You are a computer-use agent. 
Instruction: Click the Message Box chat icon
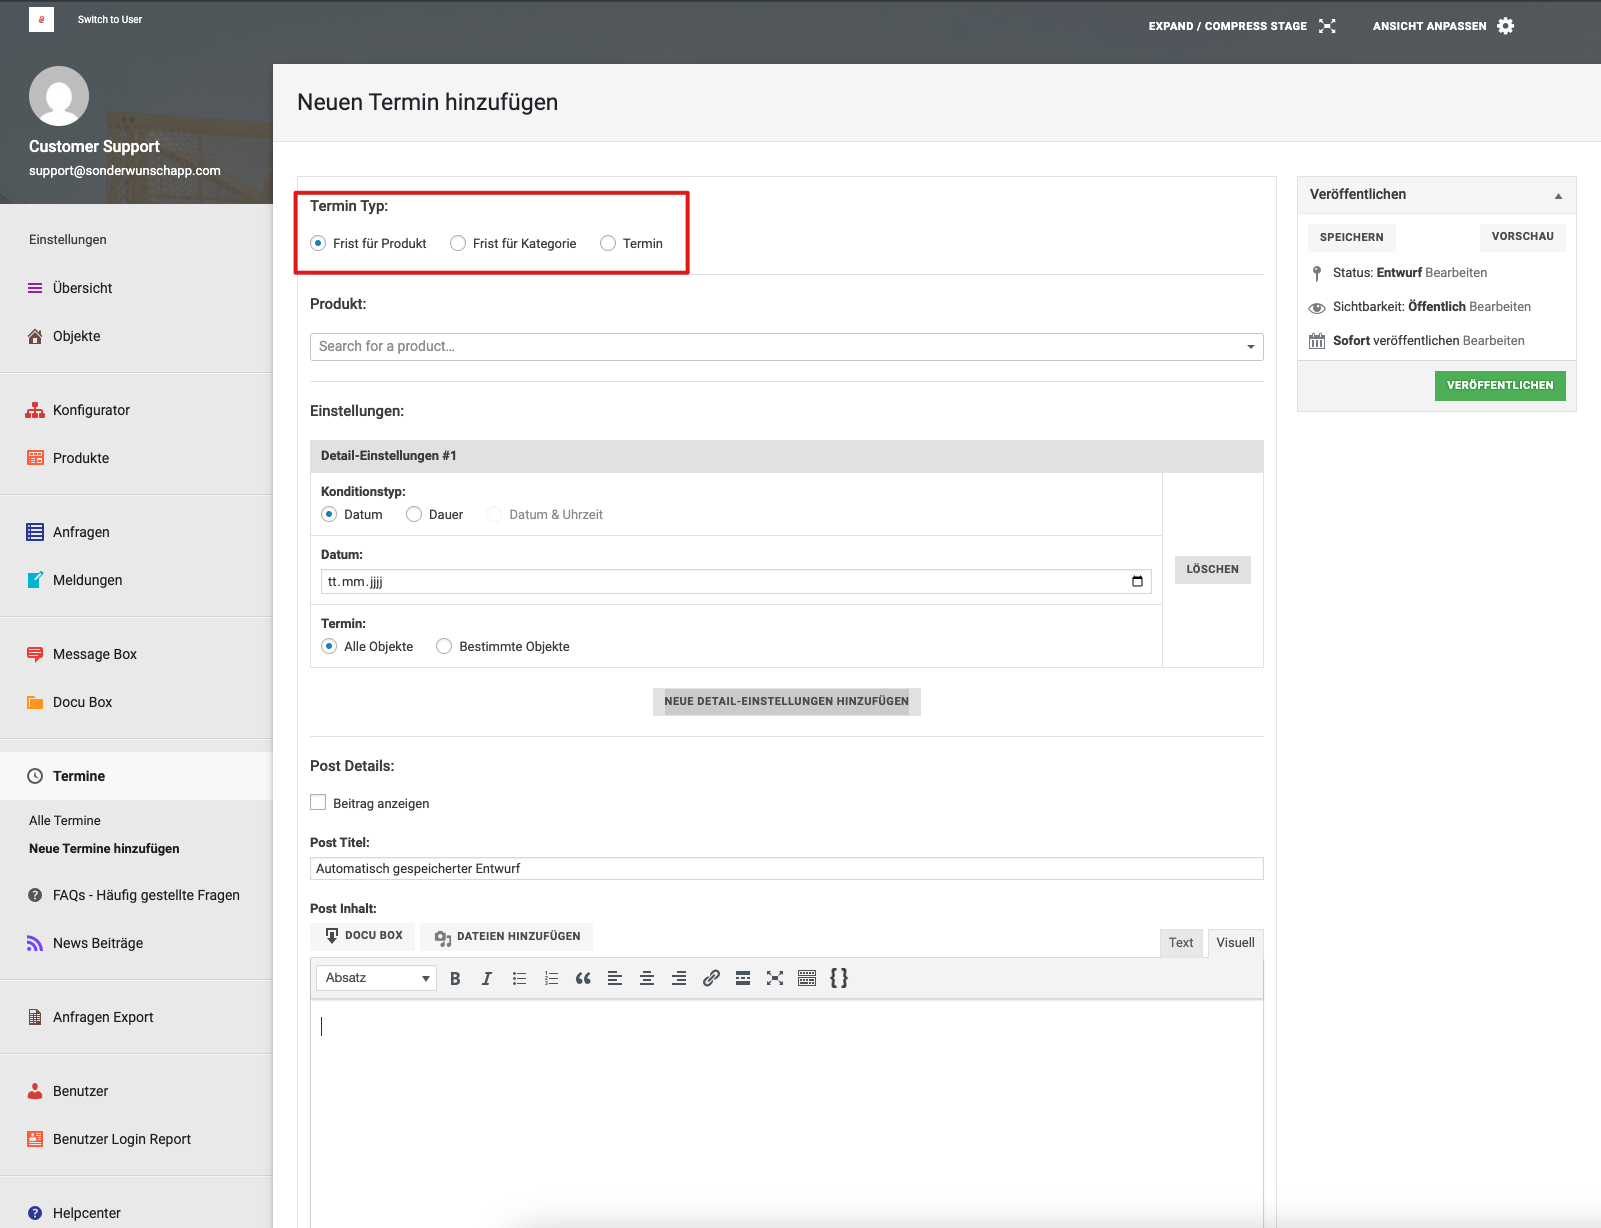click(x=35, y=654)
